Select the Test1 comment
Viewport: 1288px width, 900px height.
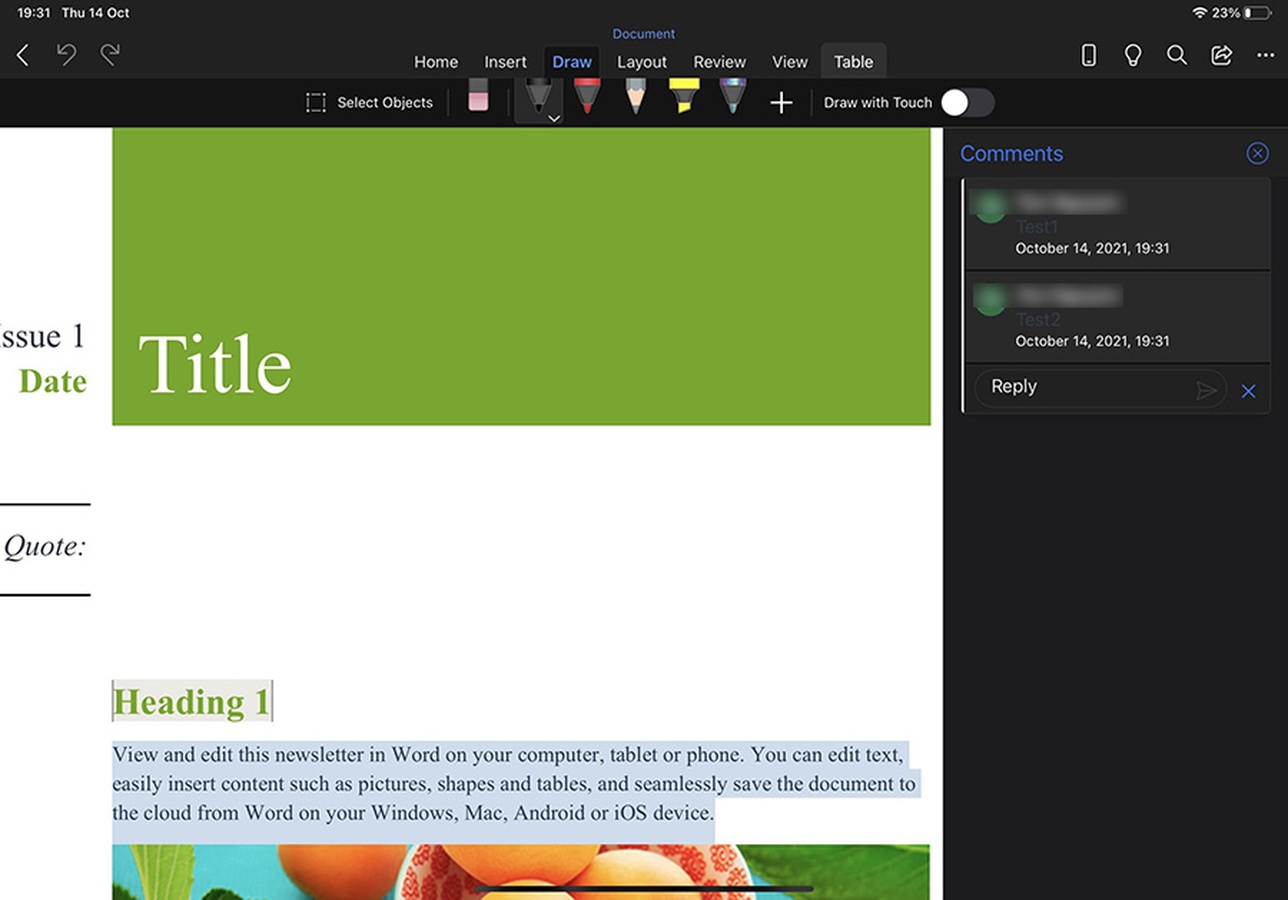1117,224
